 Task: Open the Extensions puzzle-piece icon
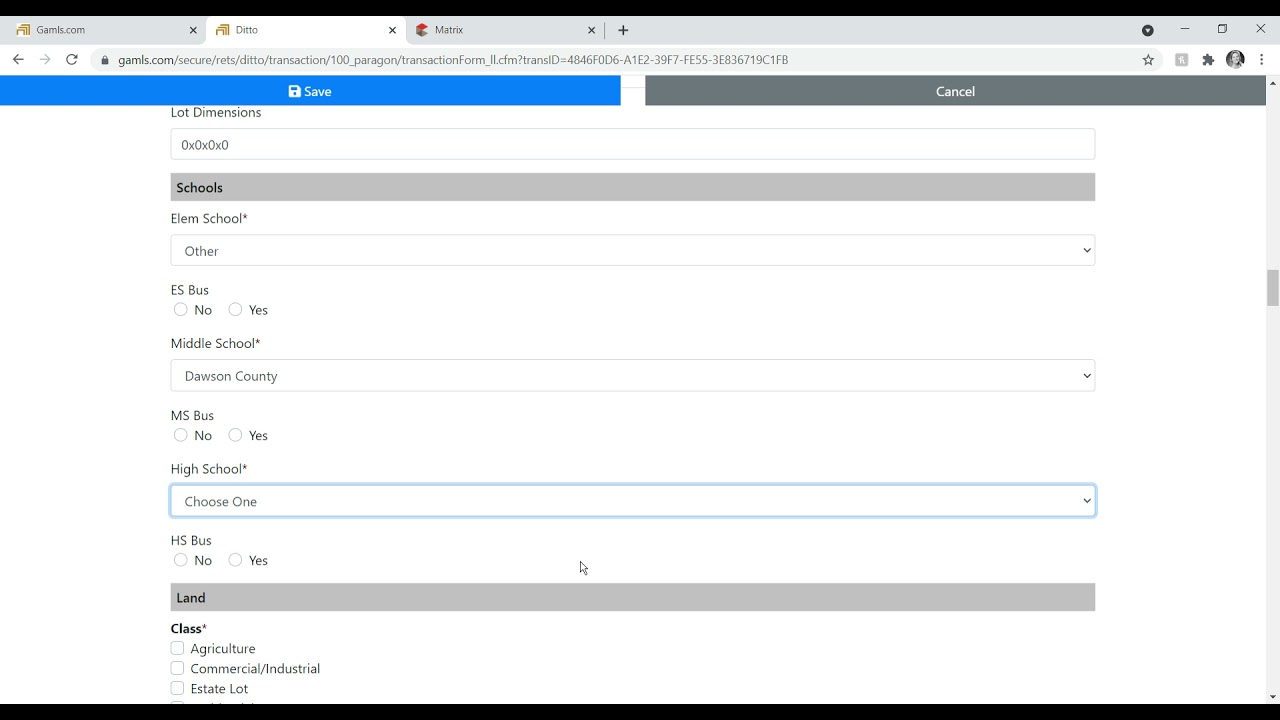click(x=1208, y=60)
